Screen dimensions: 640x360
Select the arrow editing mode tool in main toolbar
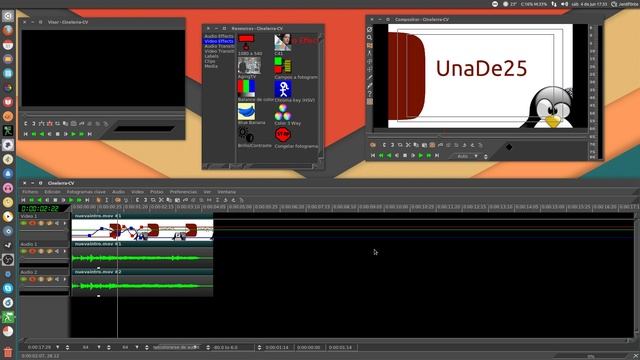pos(98,200)
